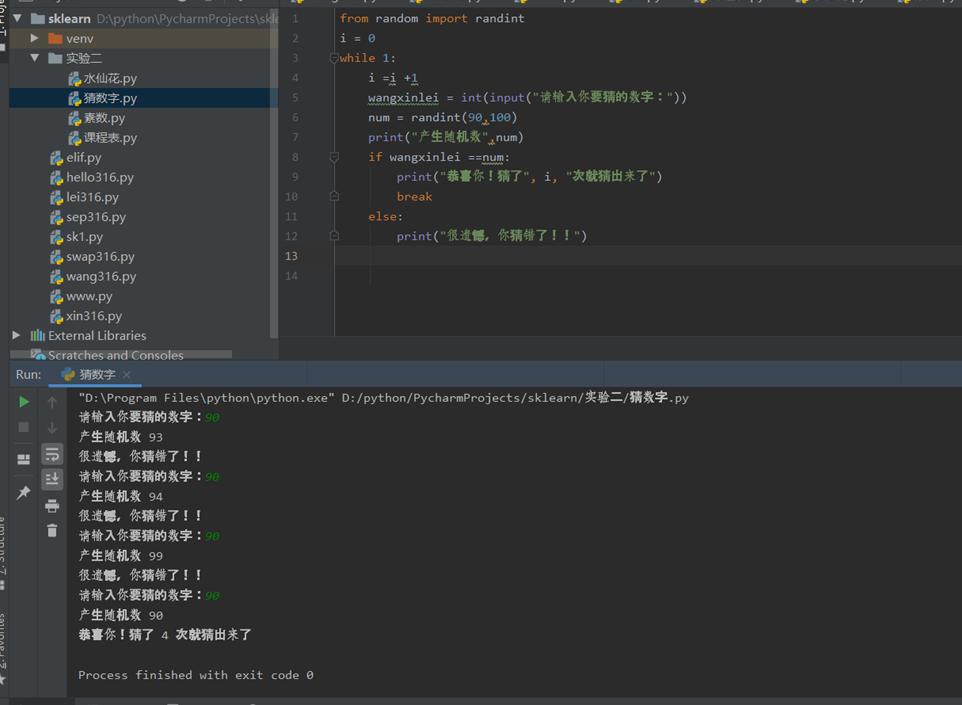Open 素数.py file

click(96, 118)
